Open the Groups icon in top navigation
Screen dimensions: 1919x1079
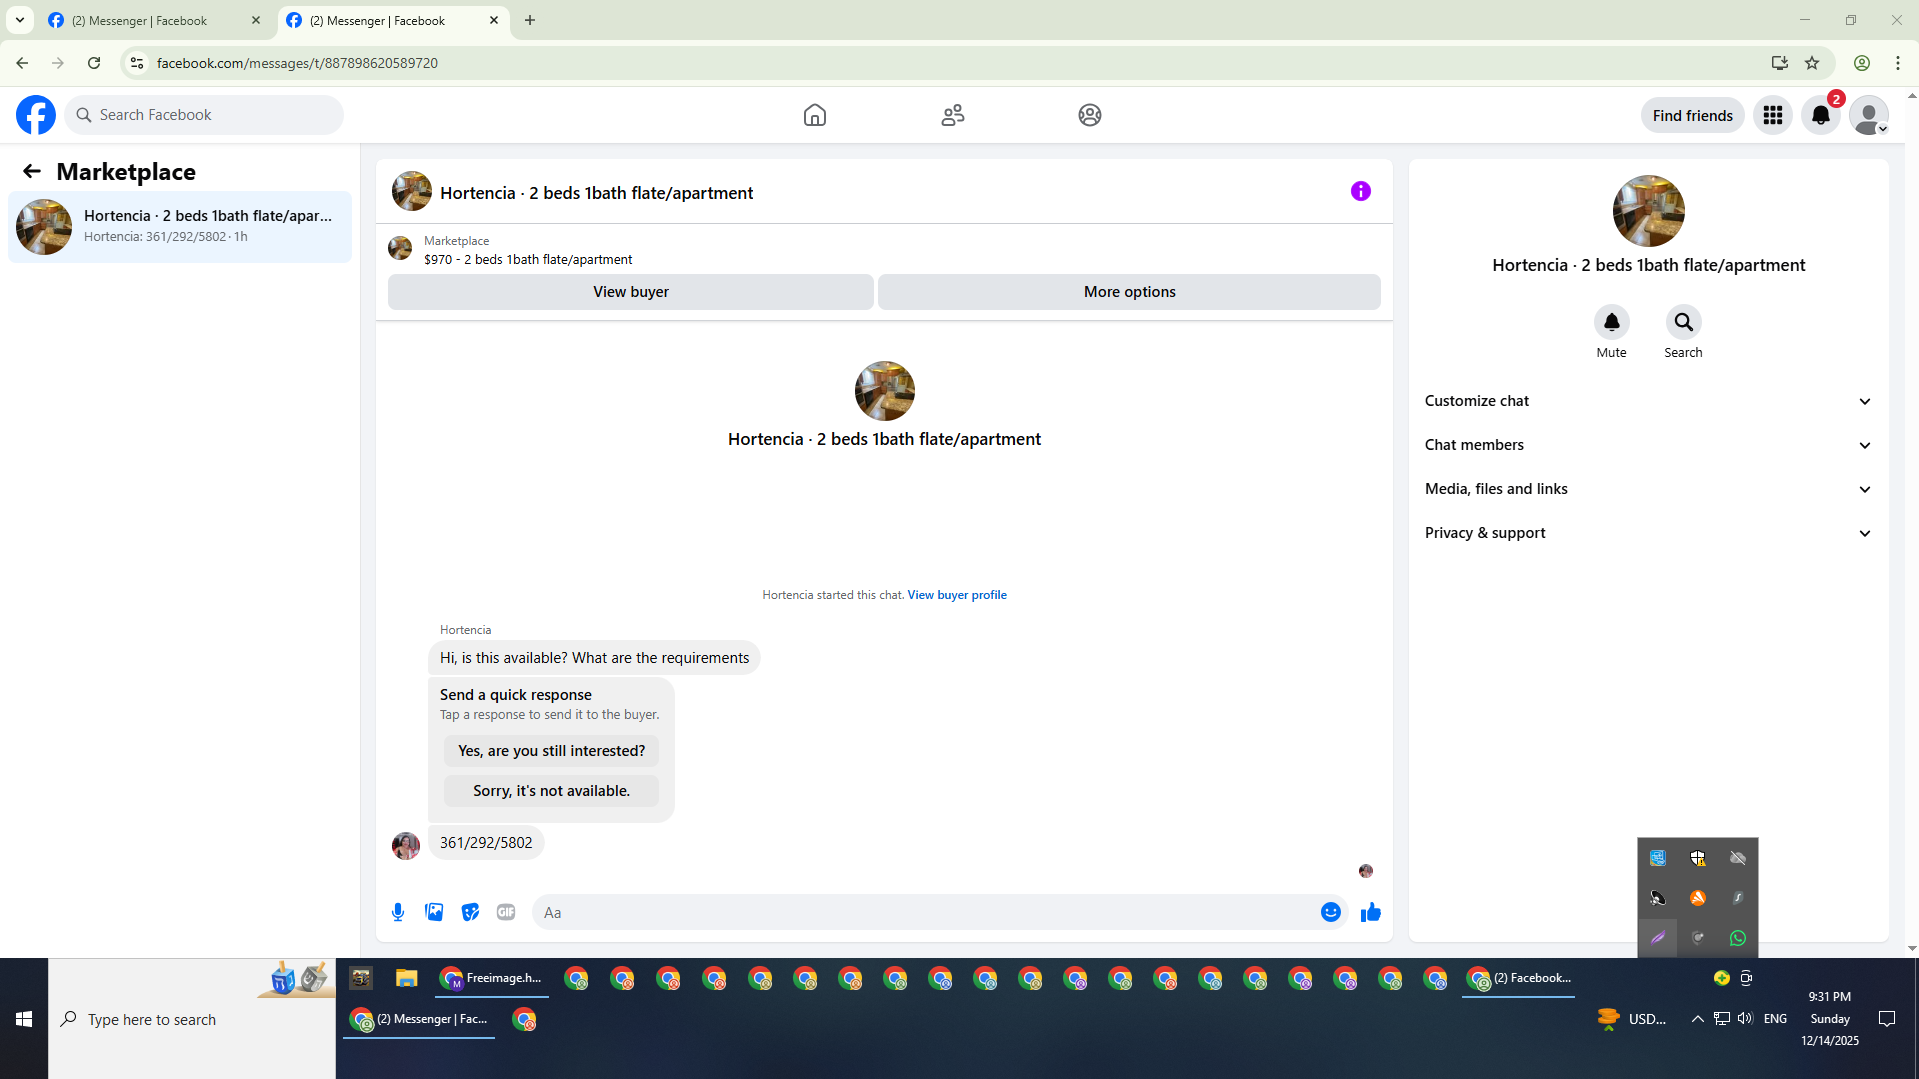tap(1090, 115)
